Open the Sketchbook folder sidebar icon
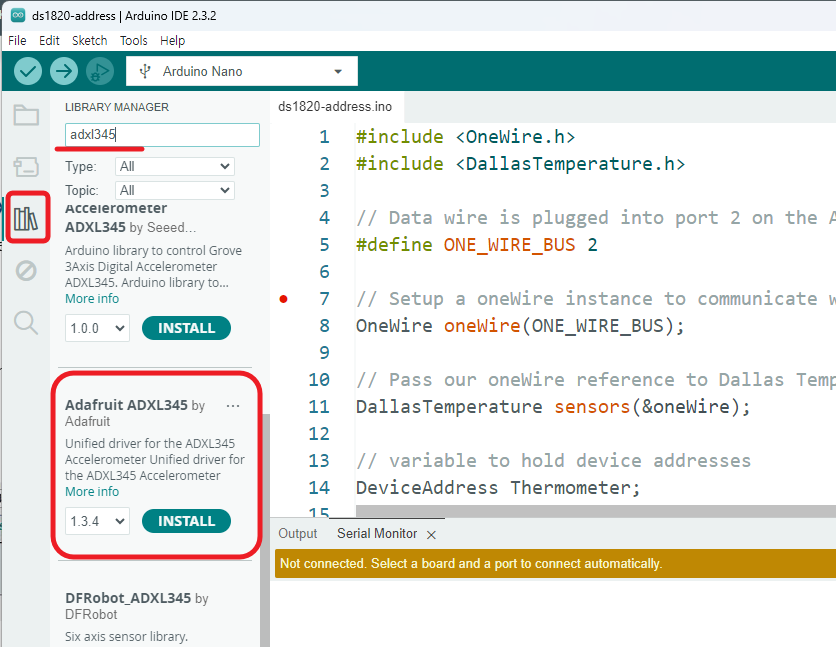 click(26, 115)
